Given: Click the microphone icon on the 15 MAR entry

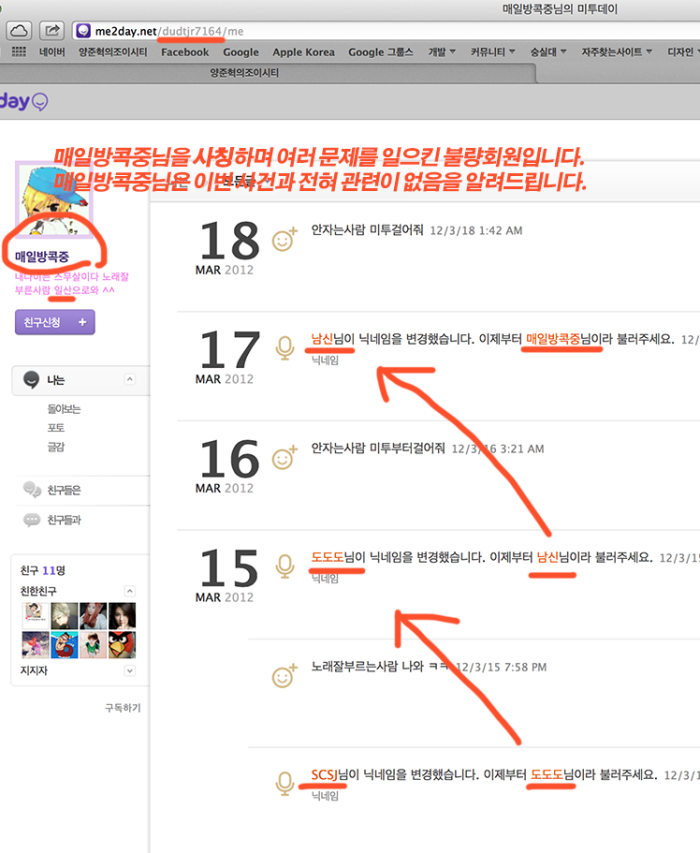Looking at the screenshot, I should click(285, 565).
